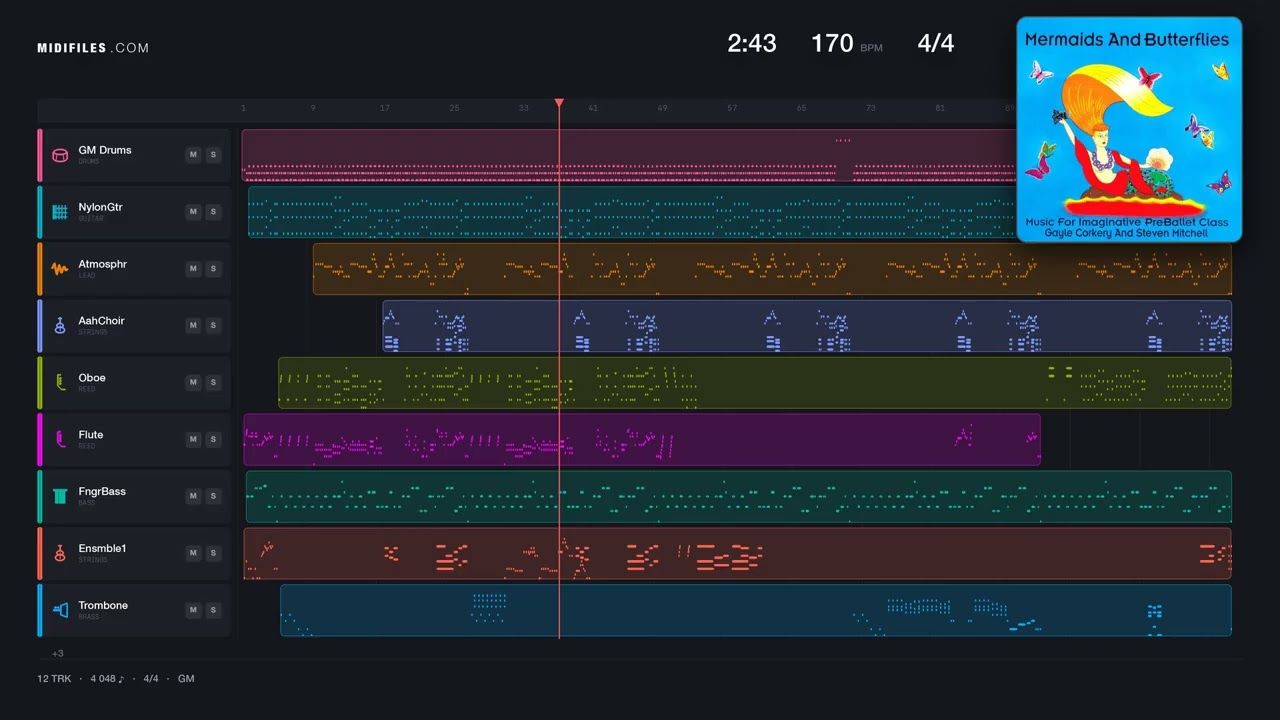Mute the Oboe track
1280x720 pixels.
(x=193, y=383)
